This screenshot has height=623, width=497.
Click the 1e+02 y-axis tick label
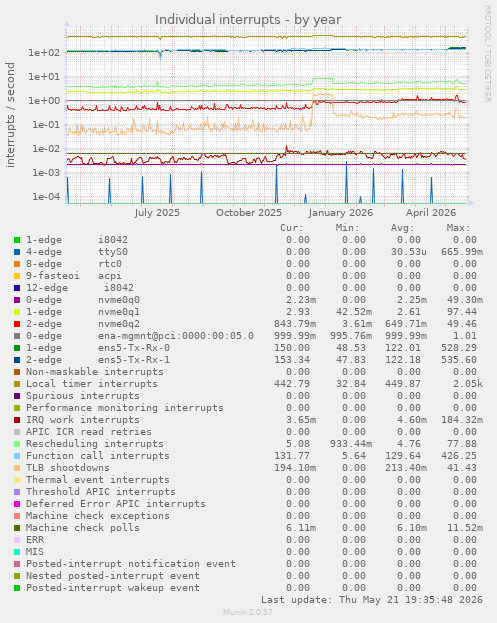(x=44, y=52)
